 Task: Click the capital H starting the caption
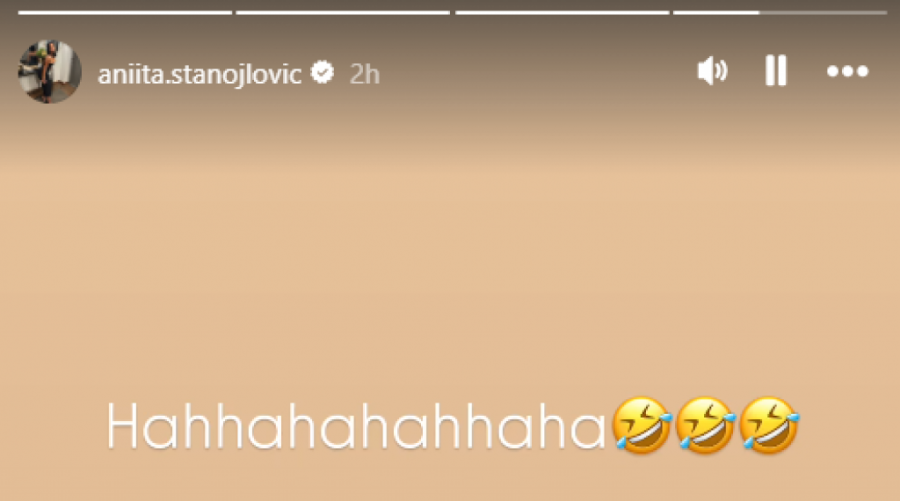coord(123,427)
